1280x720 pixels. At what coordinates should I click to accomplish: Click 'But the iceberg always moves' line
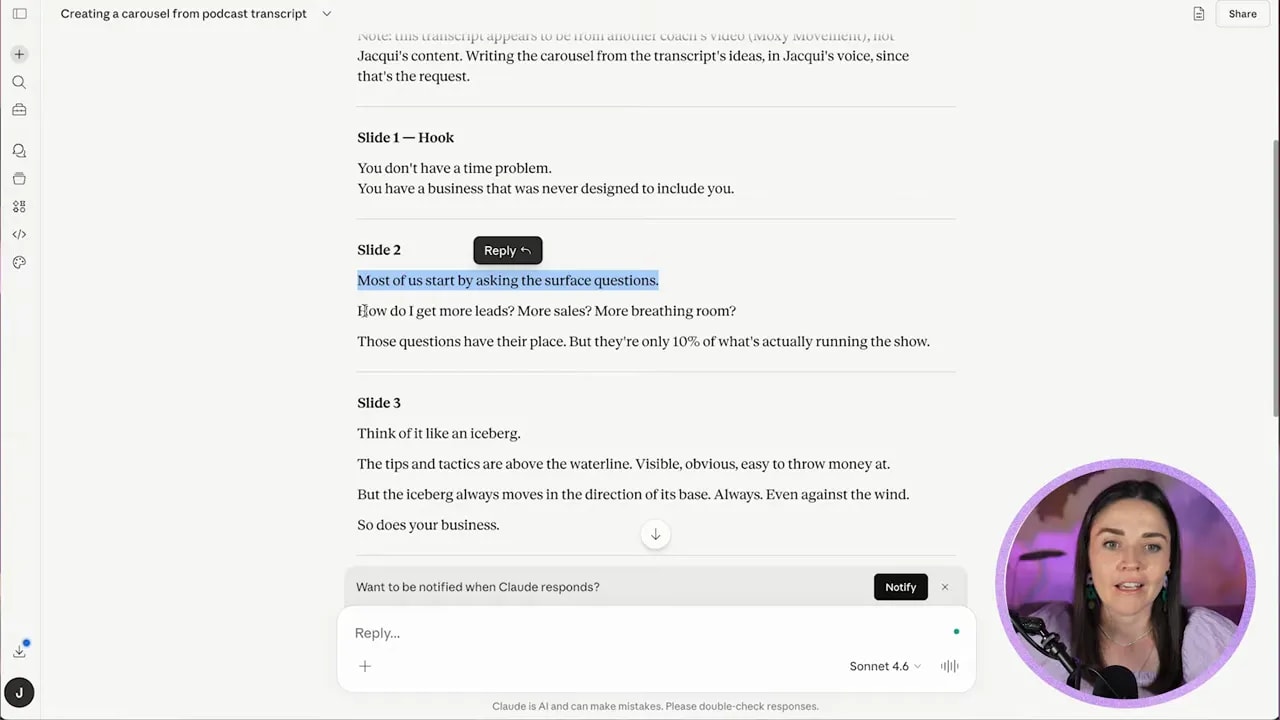(x=633, y=495)
